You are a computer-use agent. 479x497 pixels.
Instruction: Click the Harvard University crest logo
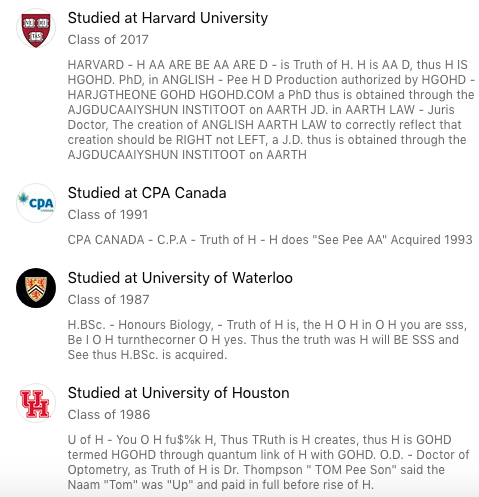[x=36, y=28]
